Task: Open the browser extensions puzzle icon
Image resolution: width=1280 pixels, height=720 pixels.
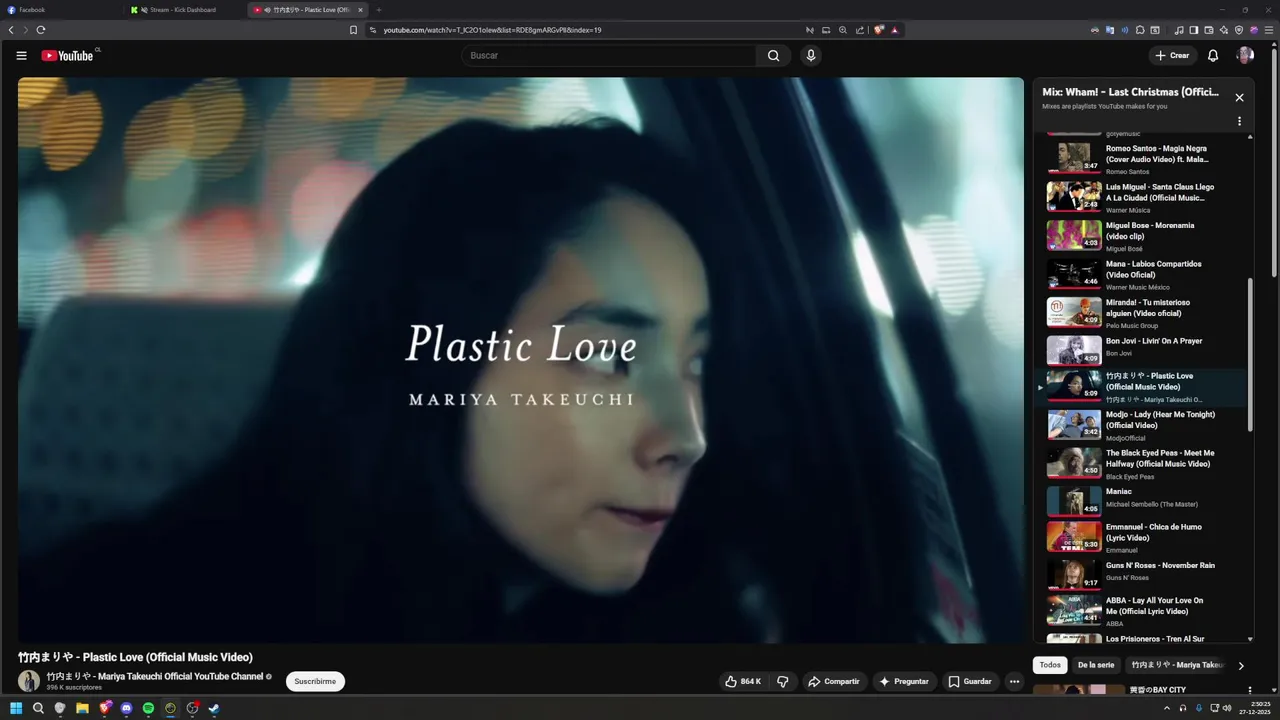Action: point(1139,30)
